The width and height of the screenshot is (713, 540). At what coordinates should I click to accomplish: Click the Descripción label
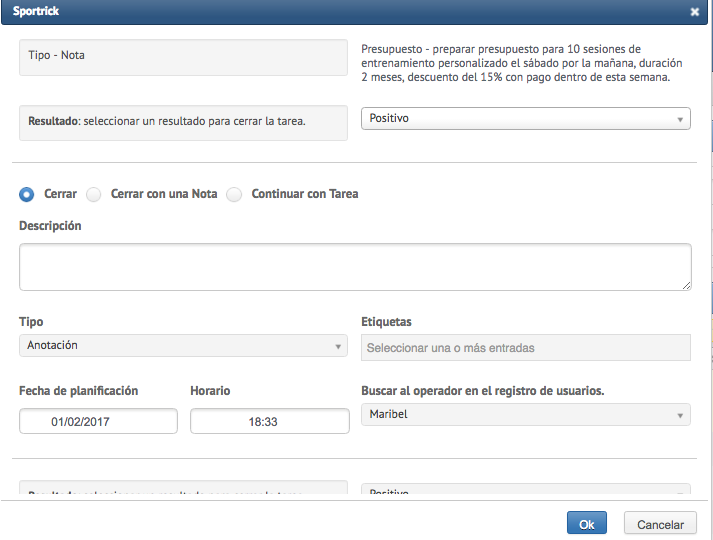coord(50,226)
